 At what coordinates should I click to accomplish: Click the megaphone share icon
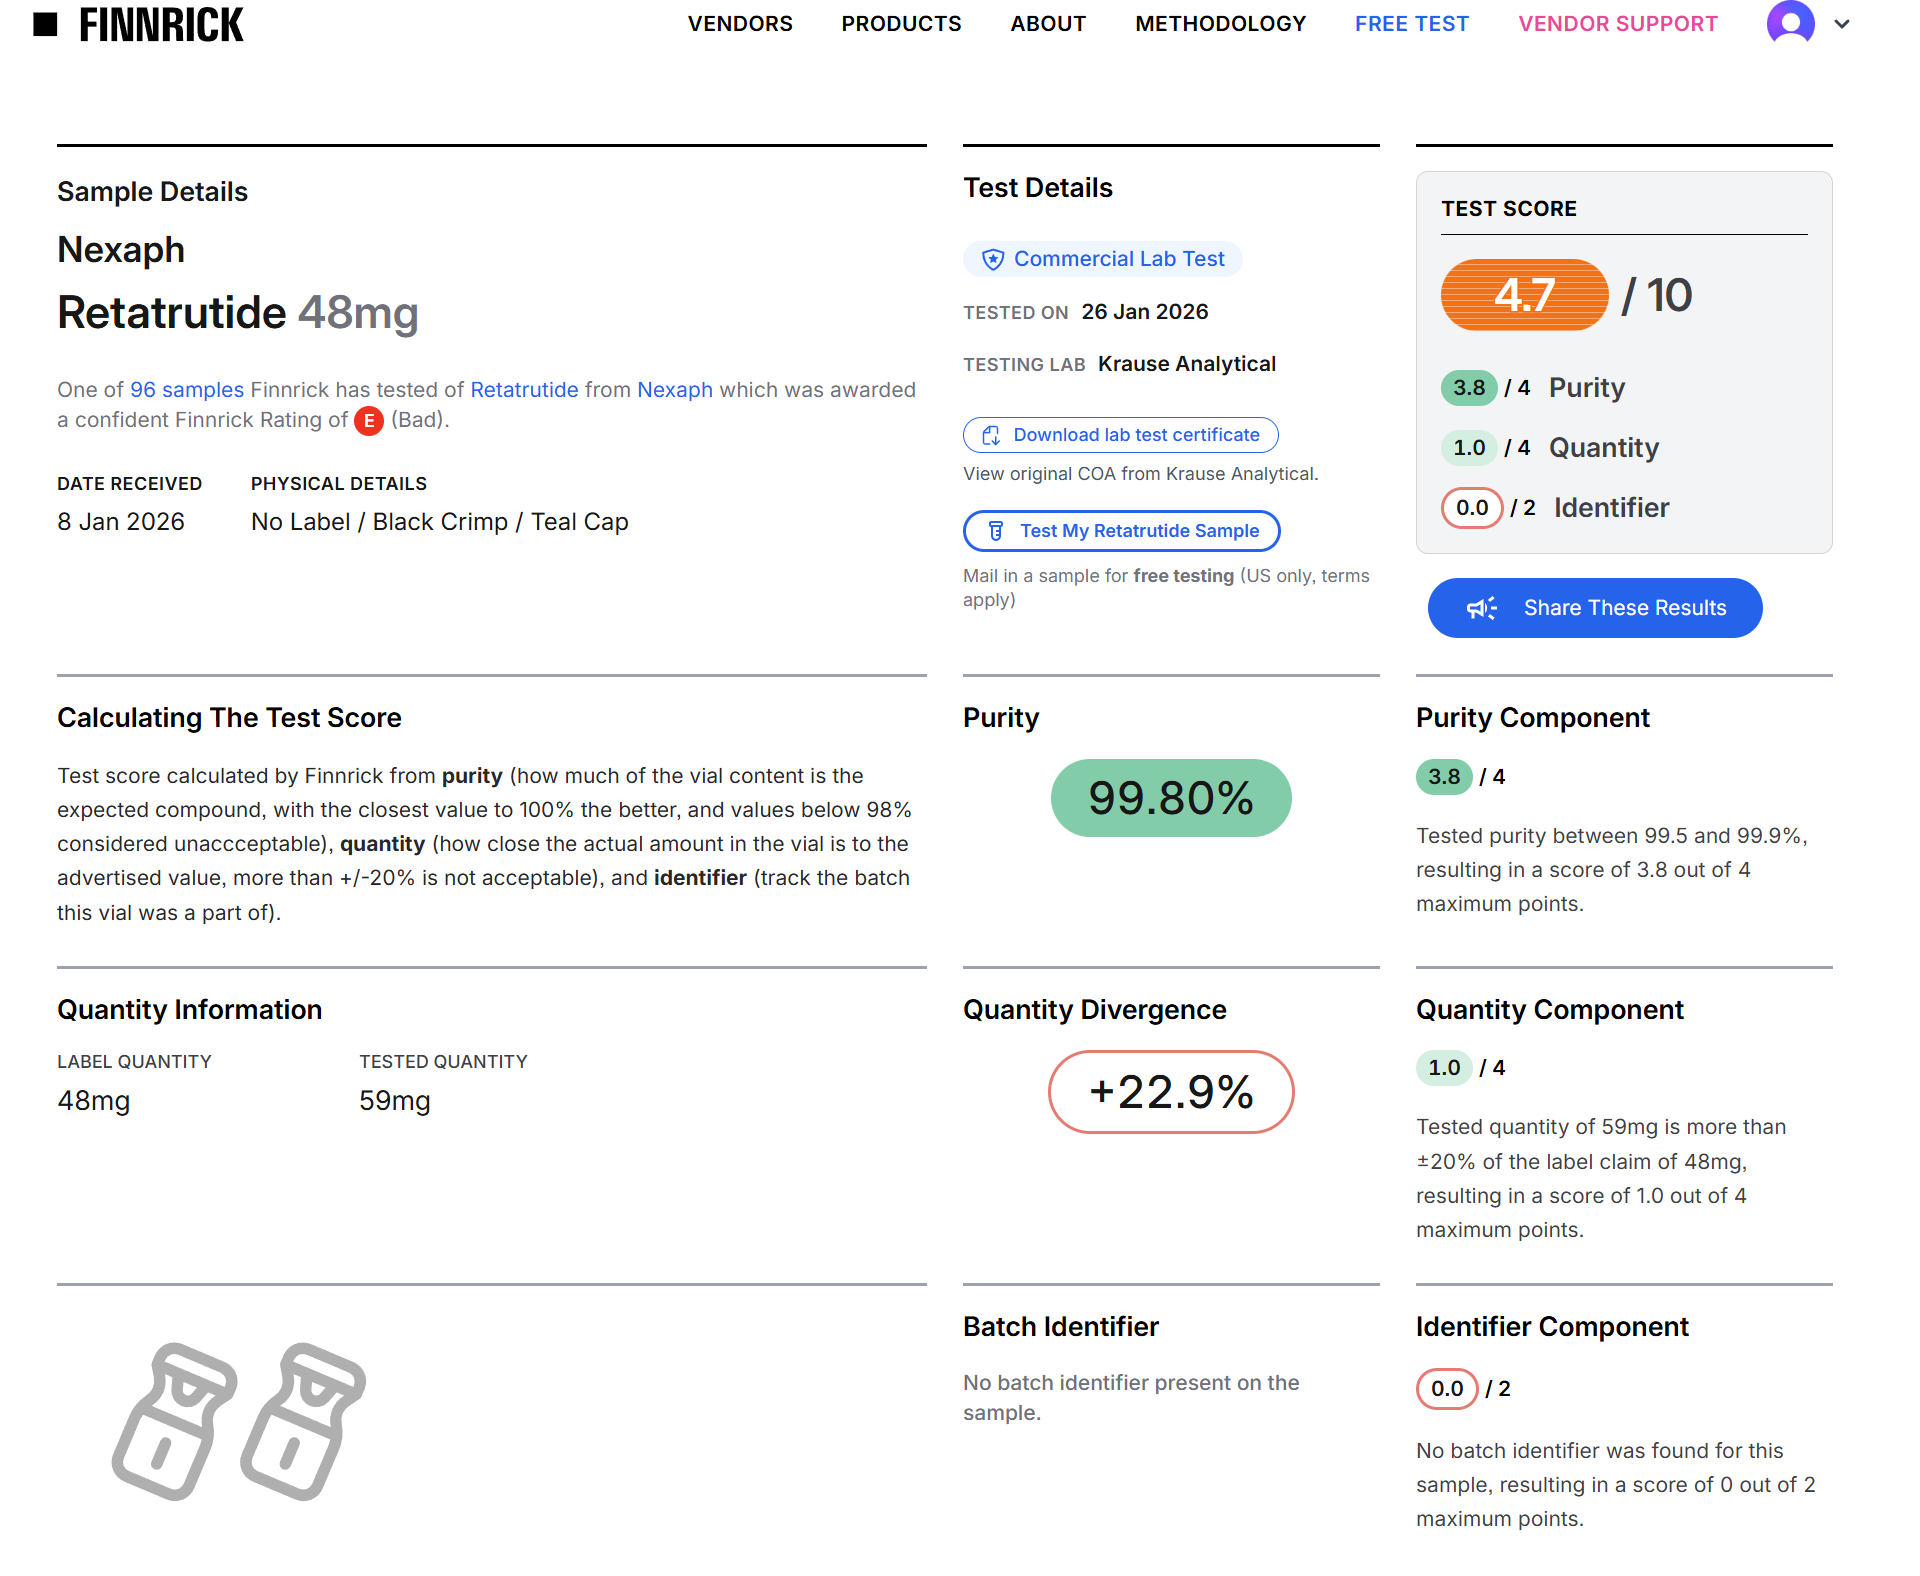click(1481, 608)
